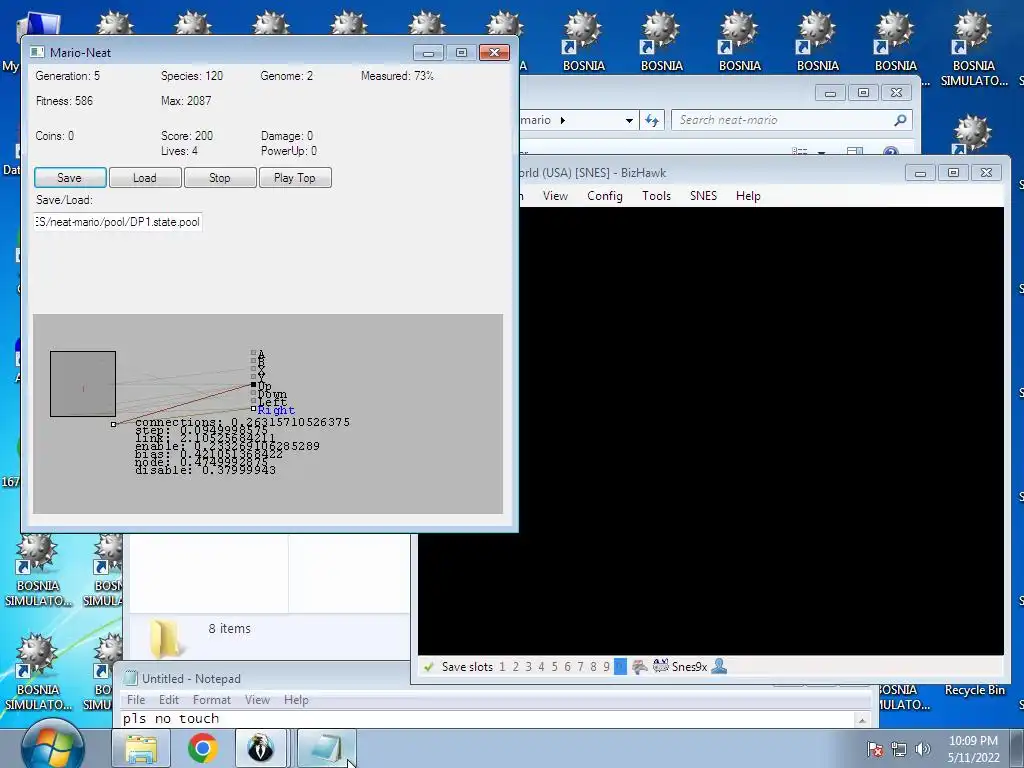The width and height of the screenshot is (1024, 768).
Task: Select BizHawk save slot 5
Action: (x=554, y=667)
